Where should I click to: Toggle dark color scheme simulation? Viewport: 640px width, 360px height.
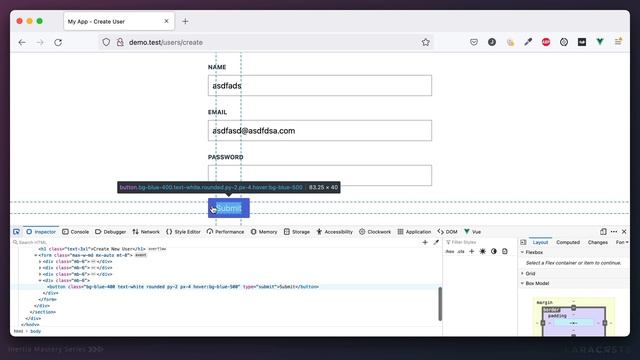click(493, 251)
